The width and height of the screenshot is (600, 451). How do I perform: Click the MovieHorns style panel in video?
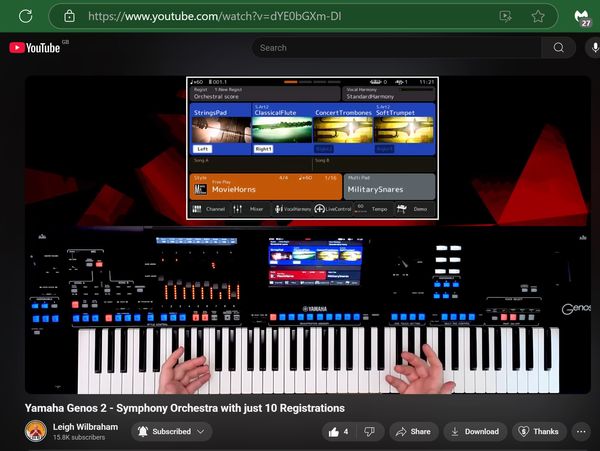coord(266,187)
